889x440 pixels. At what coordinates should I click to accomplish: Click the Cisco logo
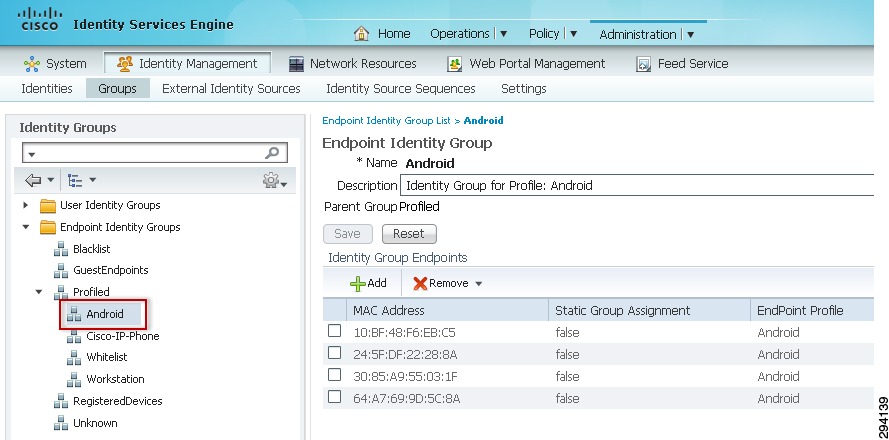[40, 19]
